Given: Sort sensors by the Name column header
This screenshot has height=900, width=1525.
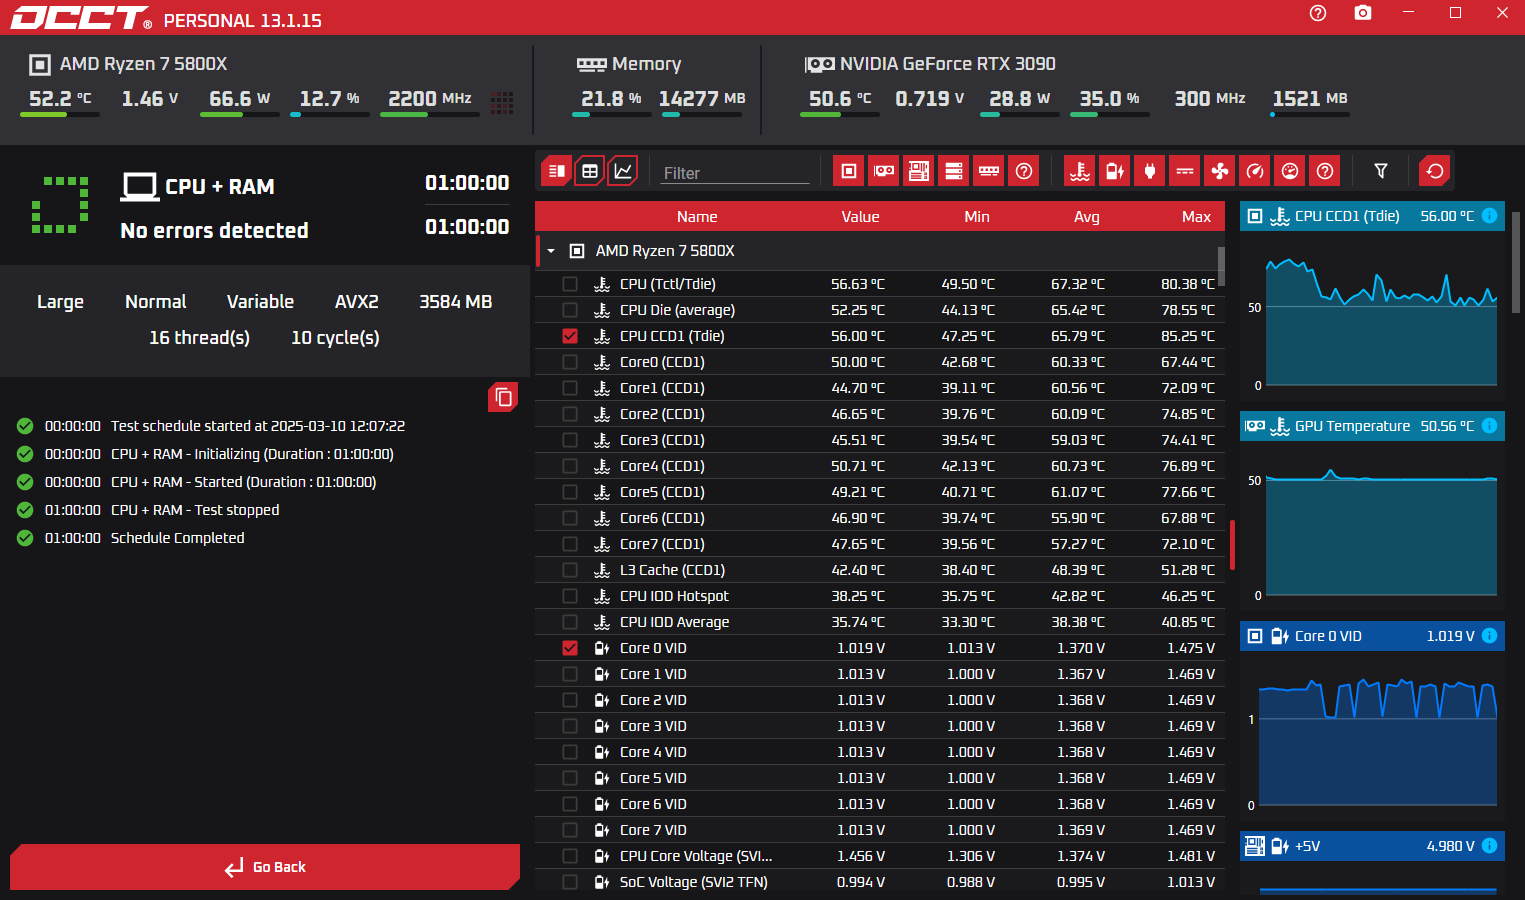Looking at the screenshot, I should pyautogui.click(x=696, y=217).
